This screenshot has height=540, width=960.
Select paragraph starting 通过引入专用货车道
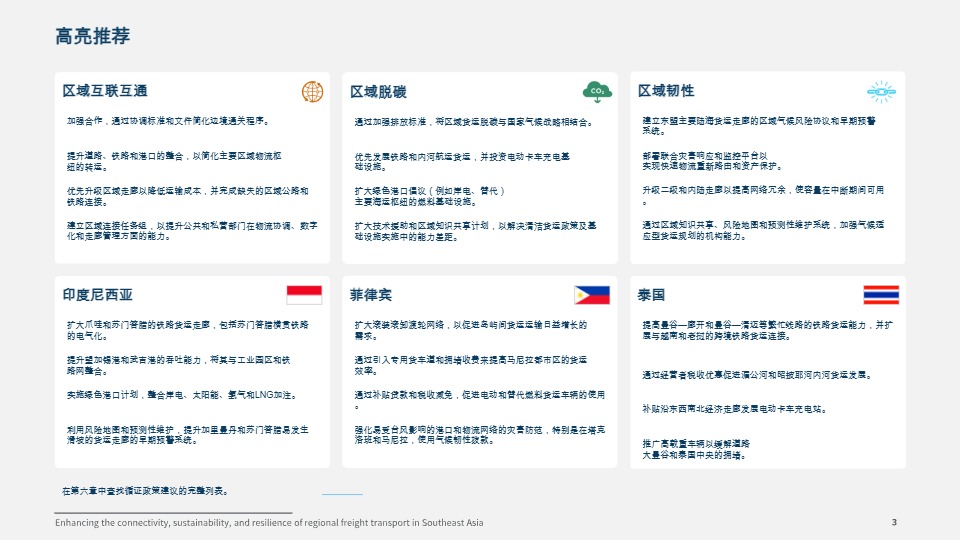coord(470,366)
